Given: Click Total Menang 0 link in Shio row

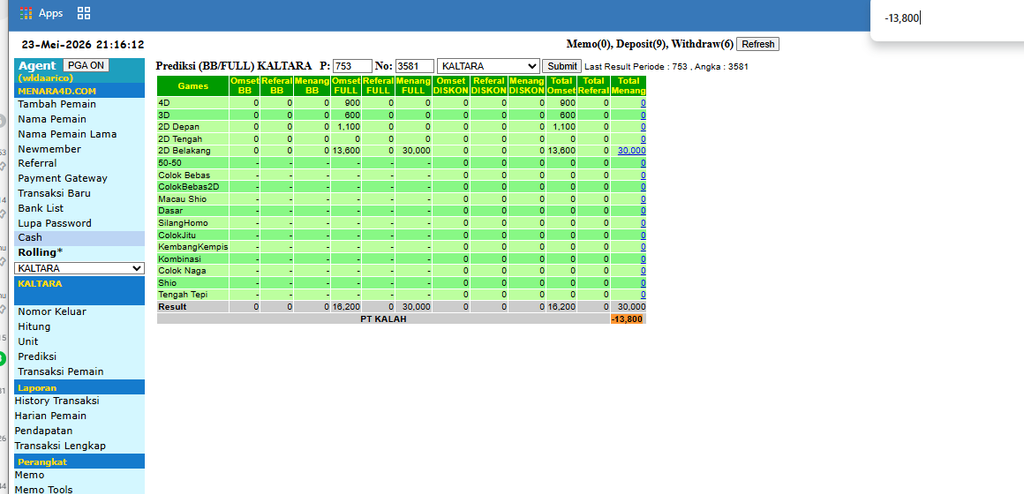Looking at the screenshot, I should tap(643, 283).
